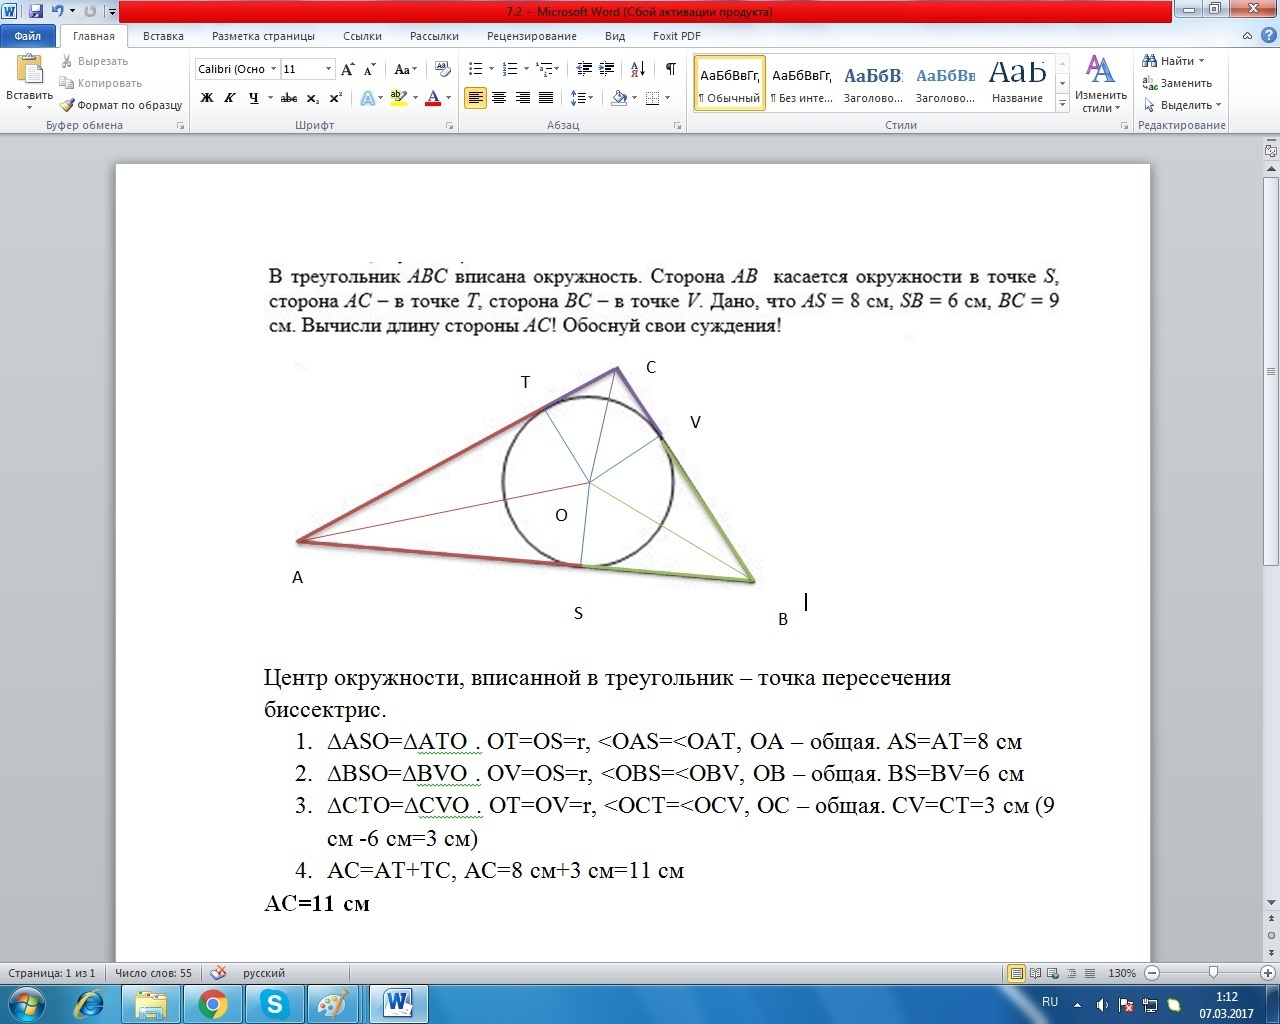Toggle bold (Ж) formatting

coord(207,98)
